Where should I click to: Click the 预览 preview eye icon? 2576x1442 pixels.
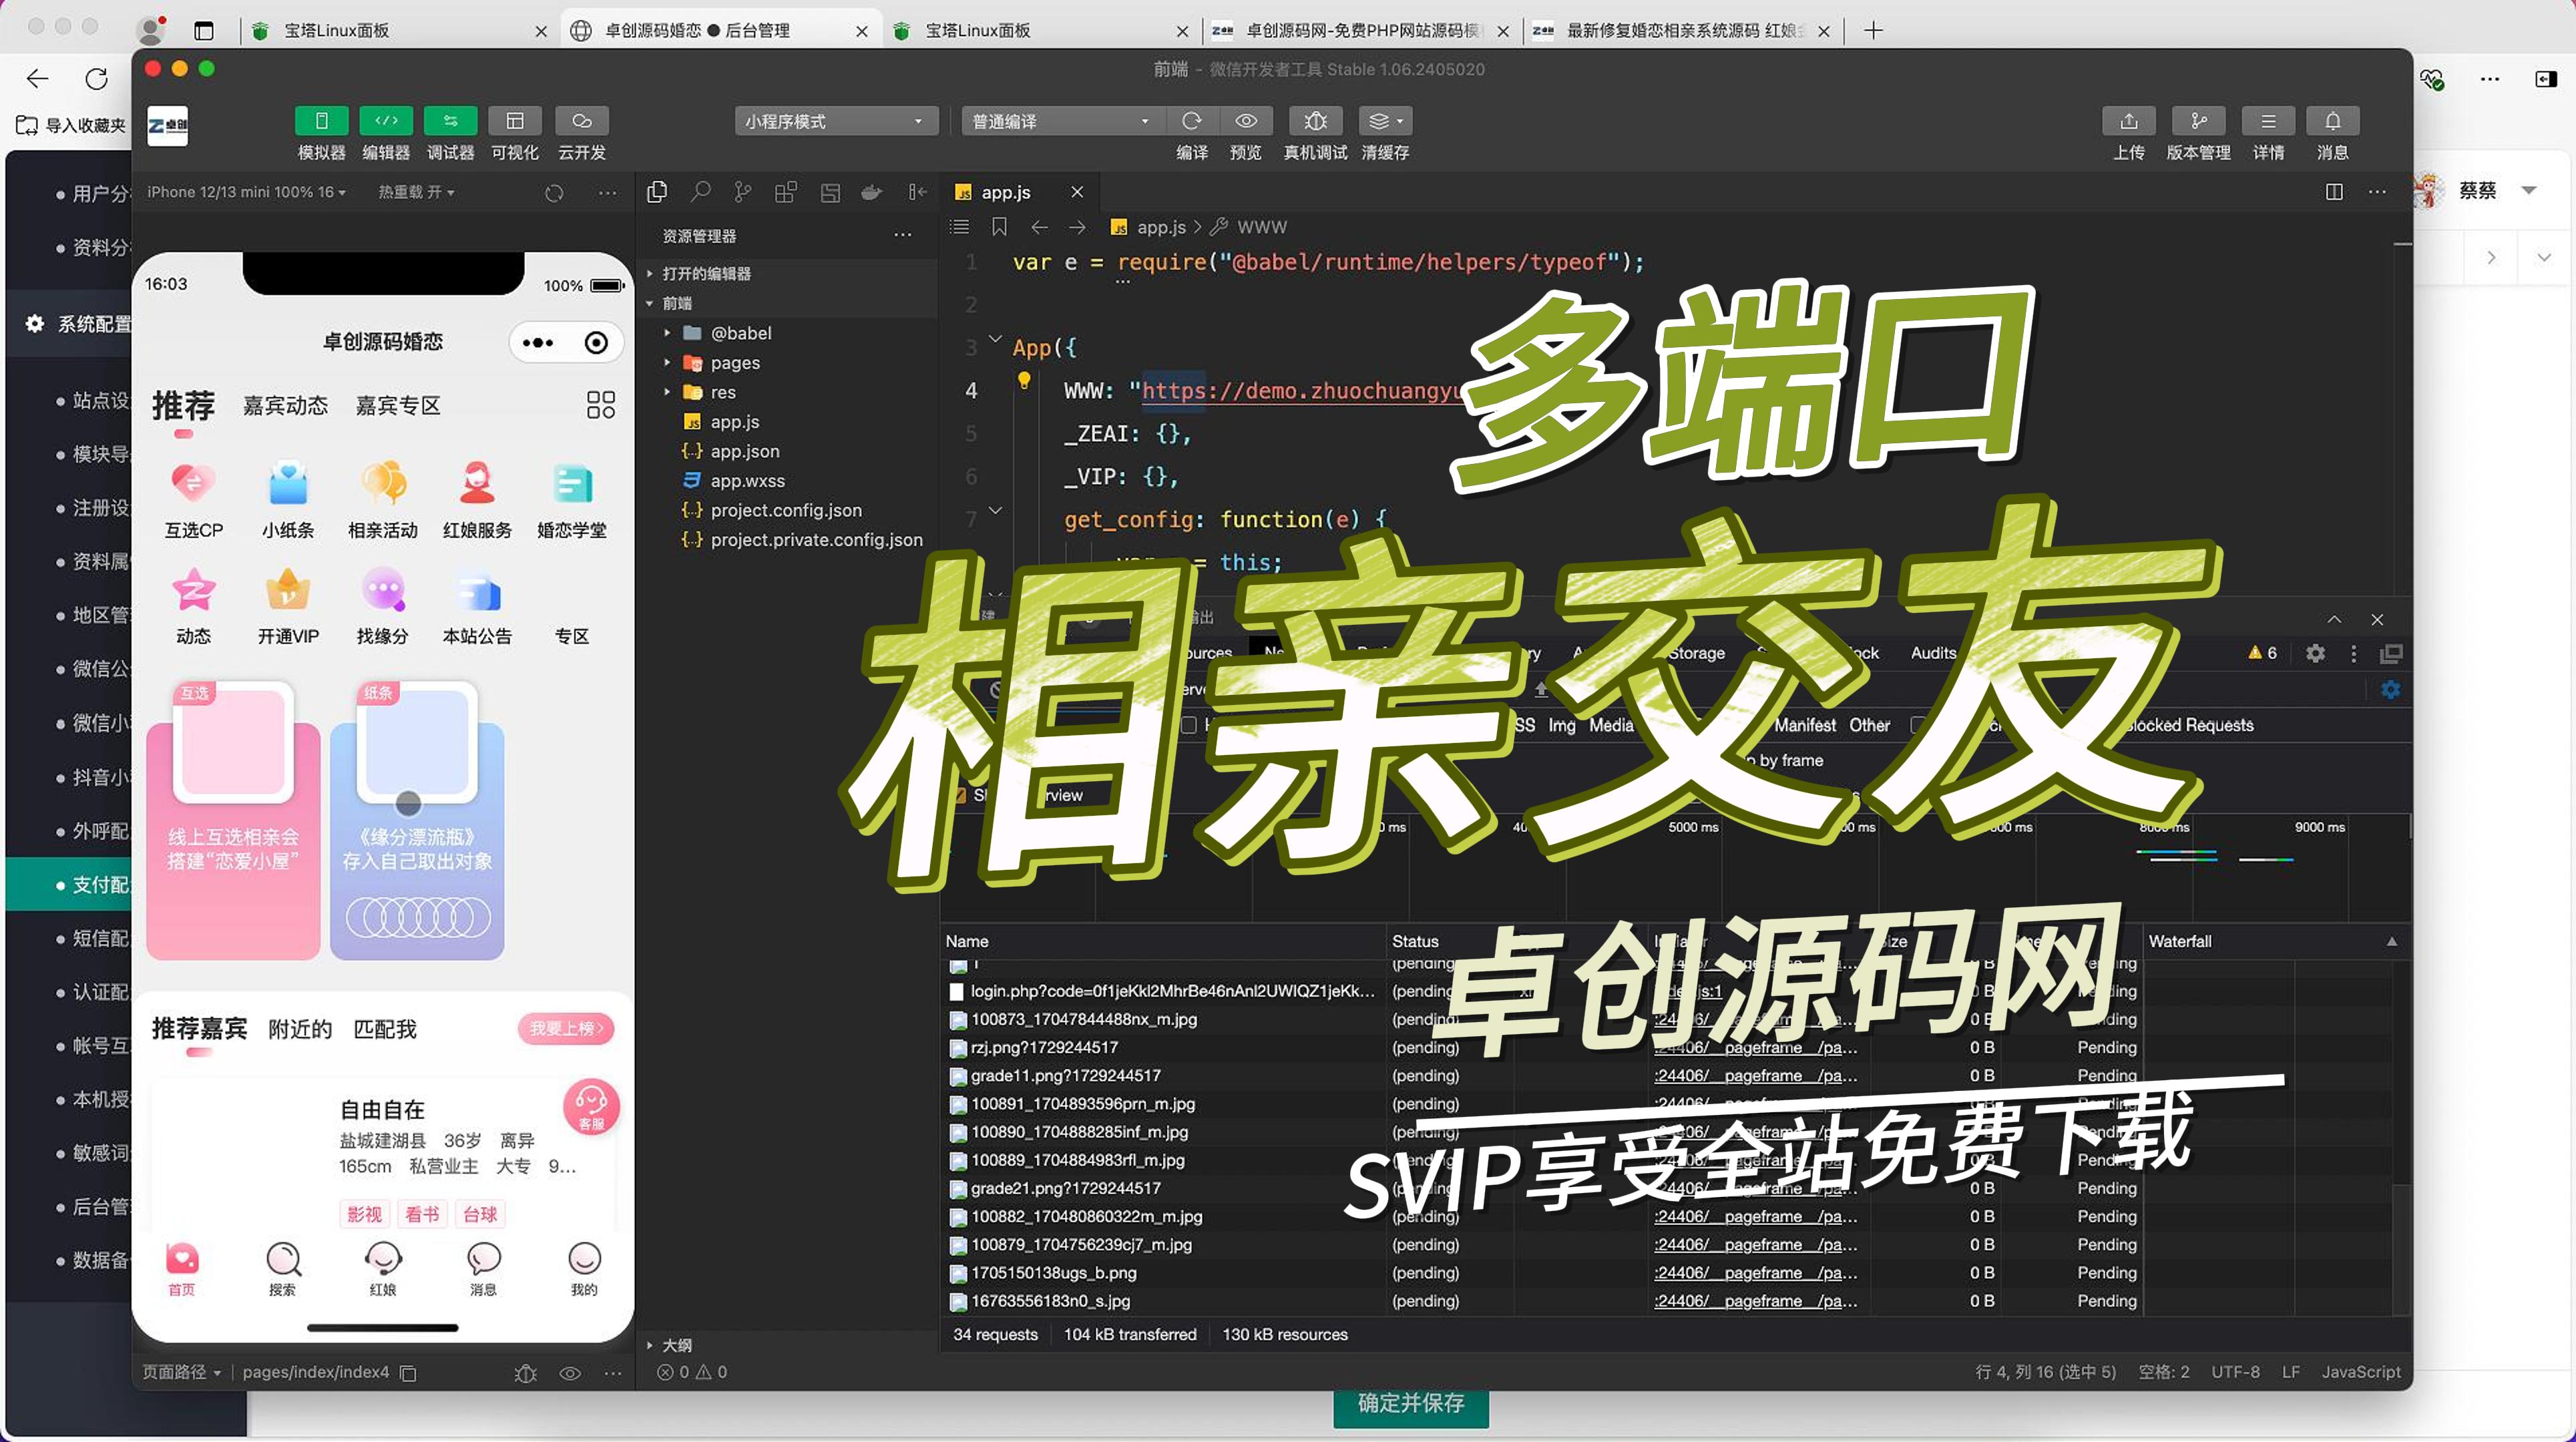1246,121
